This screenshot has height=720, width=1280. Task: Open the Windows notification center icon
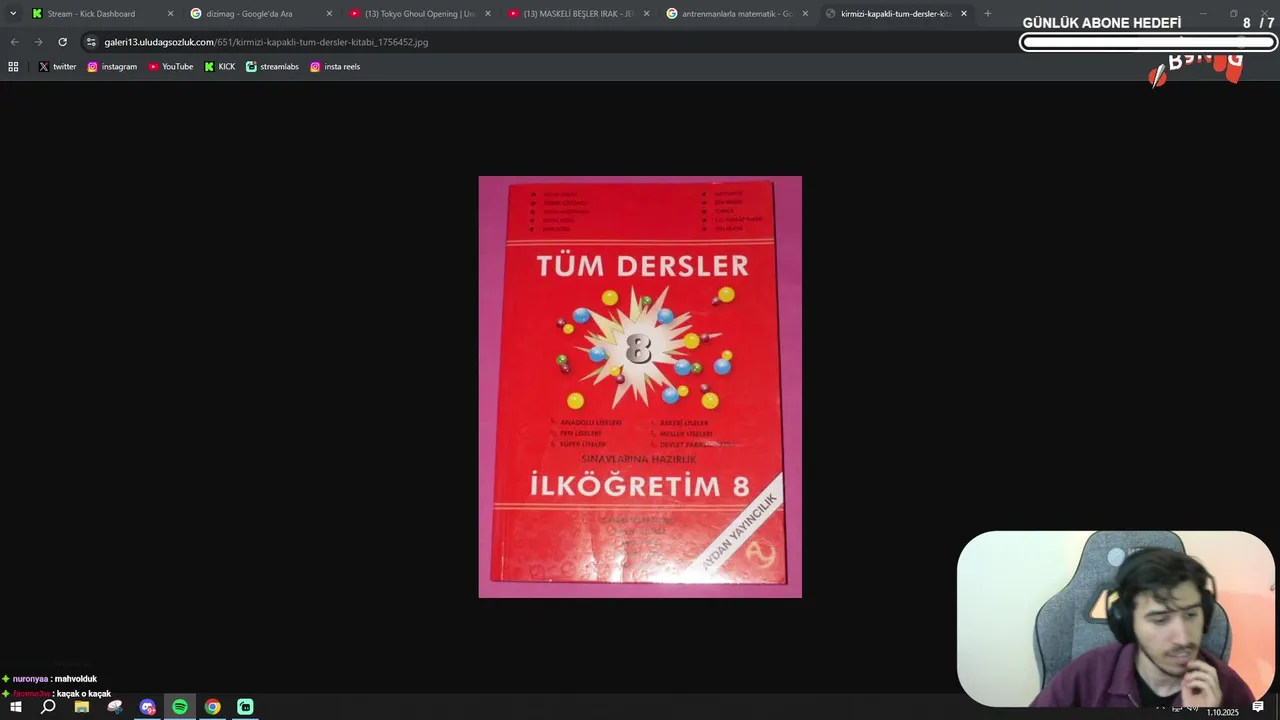pos(1258,707)
